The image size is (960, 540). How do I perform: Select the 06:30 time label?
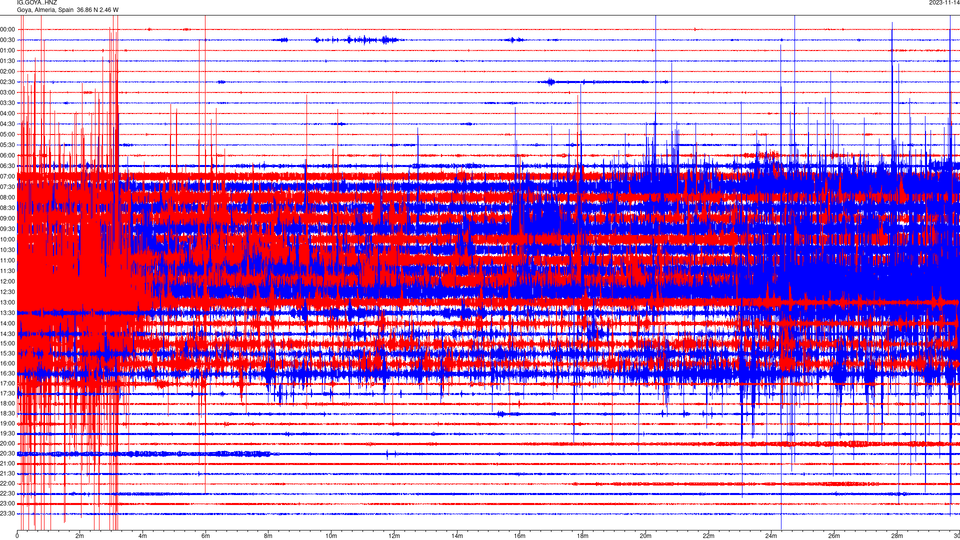(x=7, y=166)
